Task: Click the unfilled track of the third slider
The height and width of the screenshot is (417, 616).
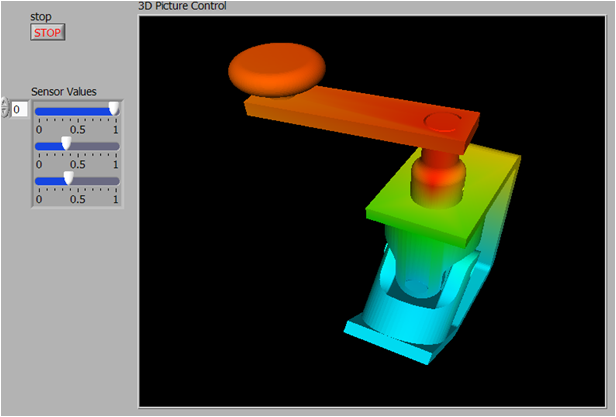Action: click(x=95, y=181)
